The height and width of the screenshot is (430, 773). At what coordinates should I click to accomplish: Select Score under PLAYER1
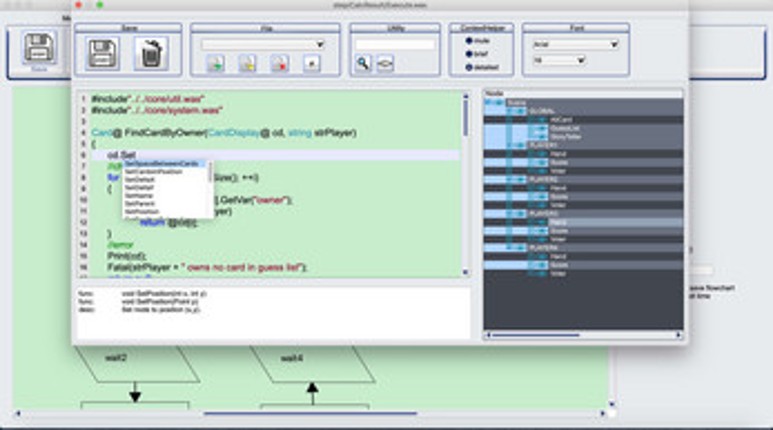tap(559, 162)
